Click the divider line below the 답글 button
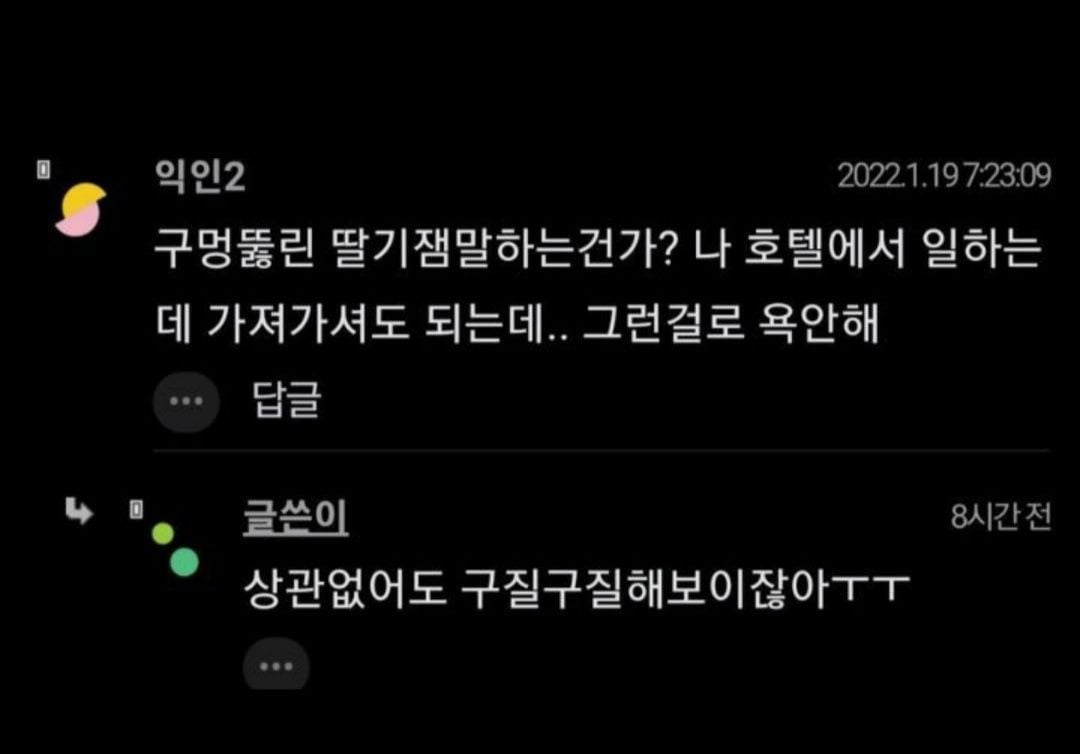The width and height of the screenshot is (1080, 754). [601, 451]
